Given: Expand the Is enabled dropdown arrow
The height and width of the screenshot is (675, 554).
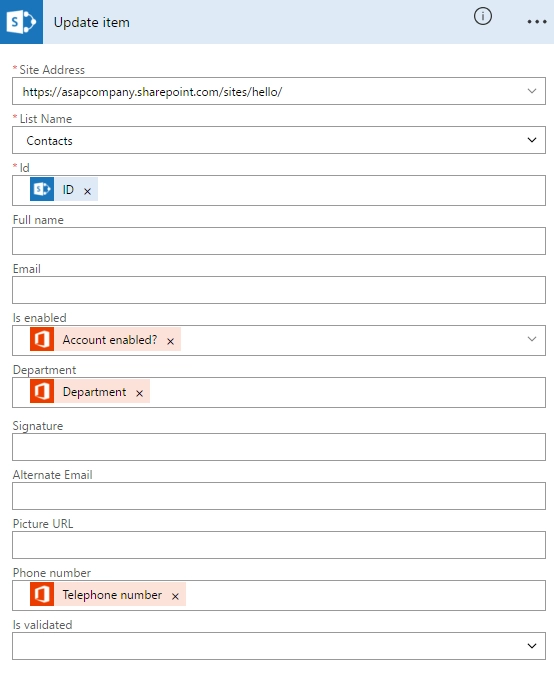Looking at the screenshot, I should 532,339.
